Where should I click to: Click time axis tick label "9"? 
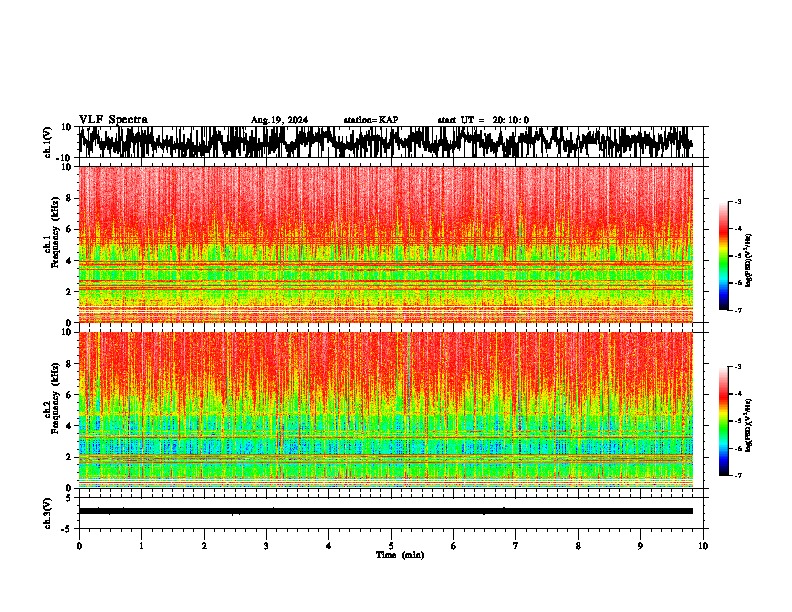[x=640, y=546]
